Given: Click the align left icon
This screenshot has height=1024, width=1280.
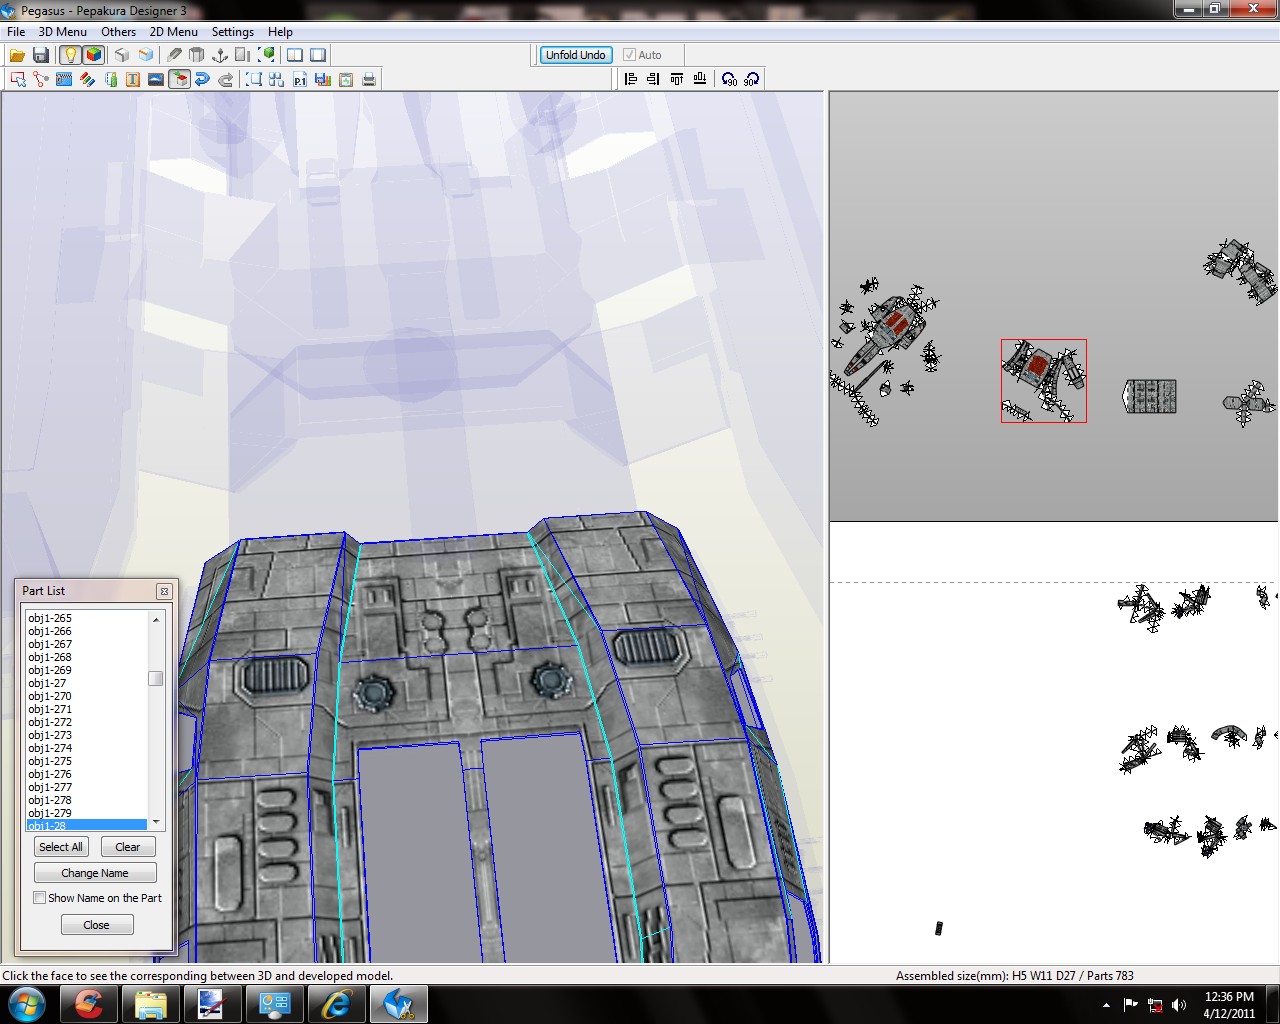Looking at the screenshot, I should click(631, 79).
